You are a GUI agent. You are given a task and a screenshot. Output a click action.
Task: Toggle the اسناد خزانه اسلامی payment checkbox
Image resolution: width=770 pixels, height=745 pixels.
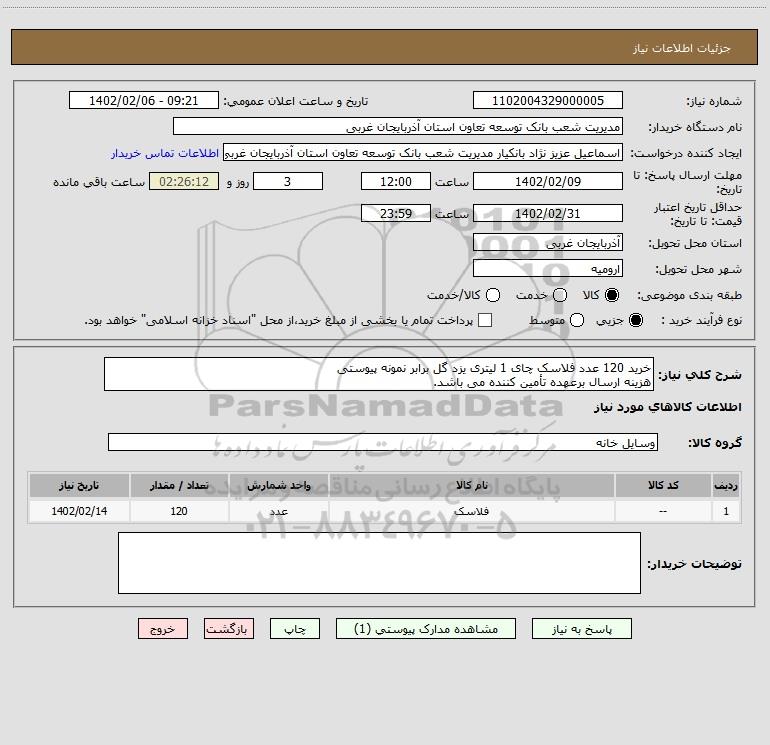coord(485,320)
